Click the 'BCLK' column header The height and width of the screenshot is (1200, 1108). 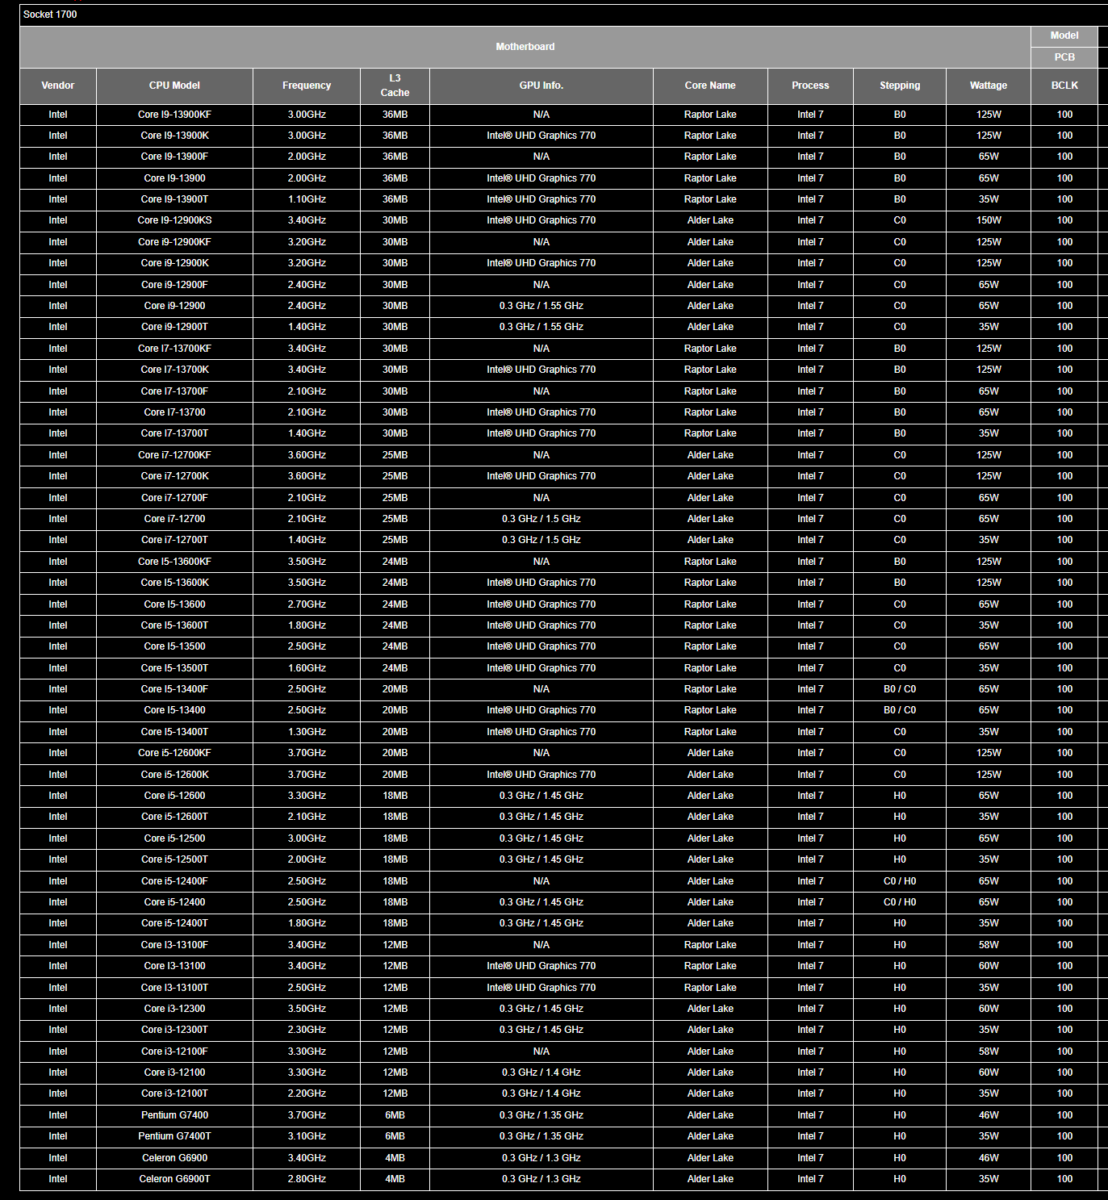click(x=1065, y=86)
